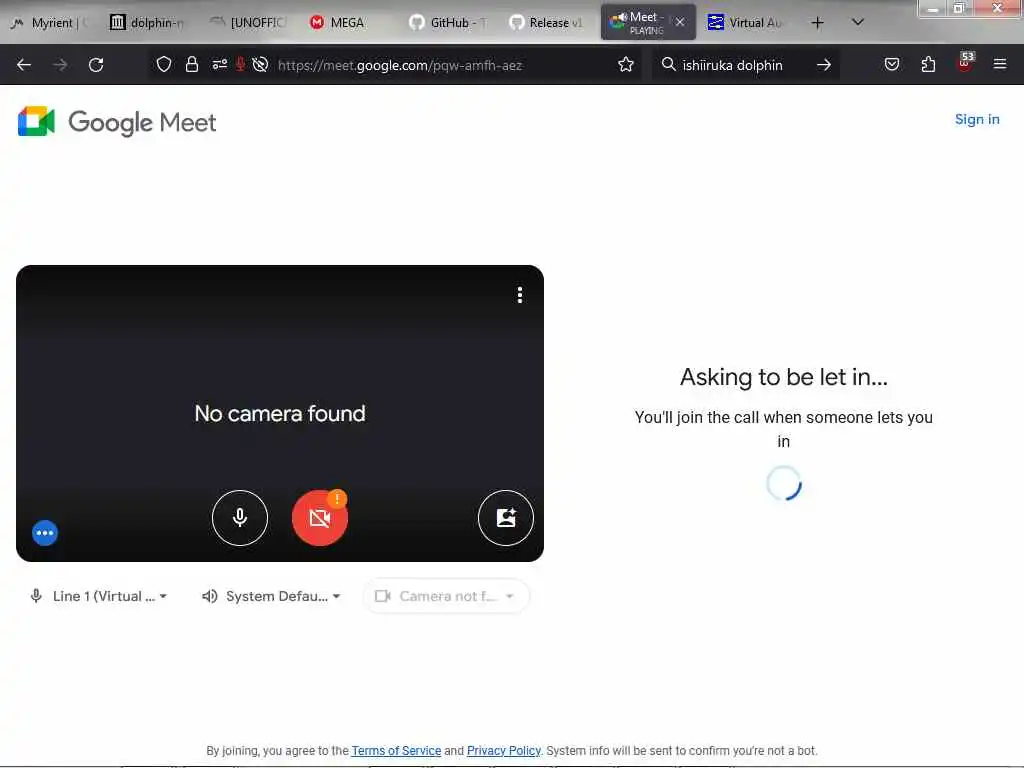Click the search field with 'ishiiruka dolphin'
Image resolution: width=1024 pixels, height=768 pixels.
(x=732, y=65)
